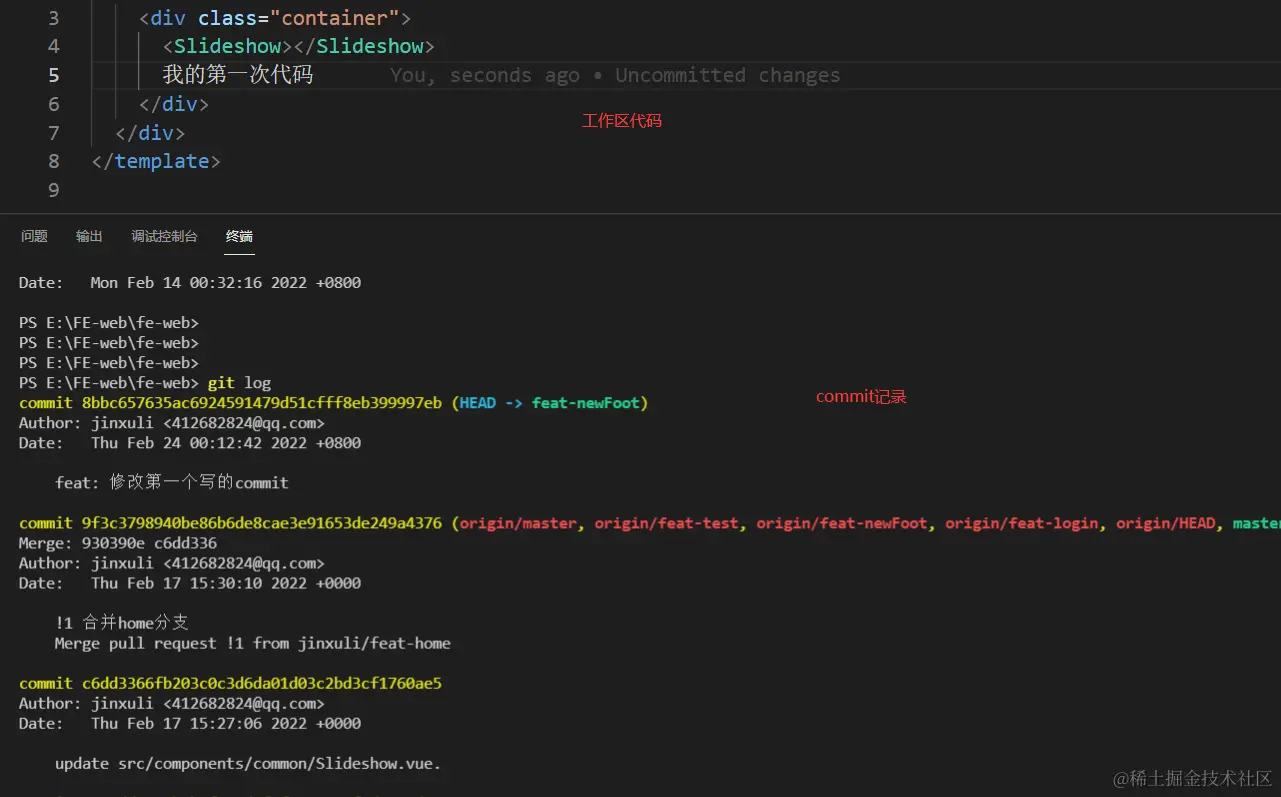
Task: Click the origin/feat-test ref label
Action: coord(667,523)
